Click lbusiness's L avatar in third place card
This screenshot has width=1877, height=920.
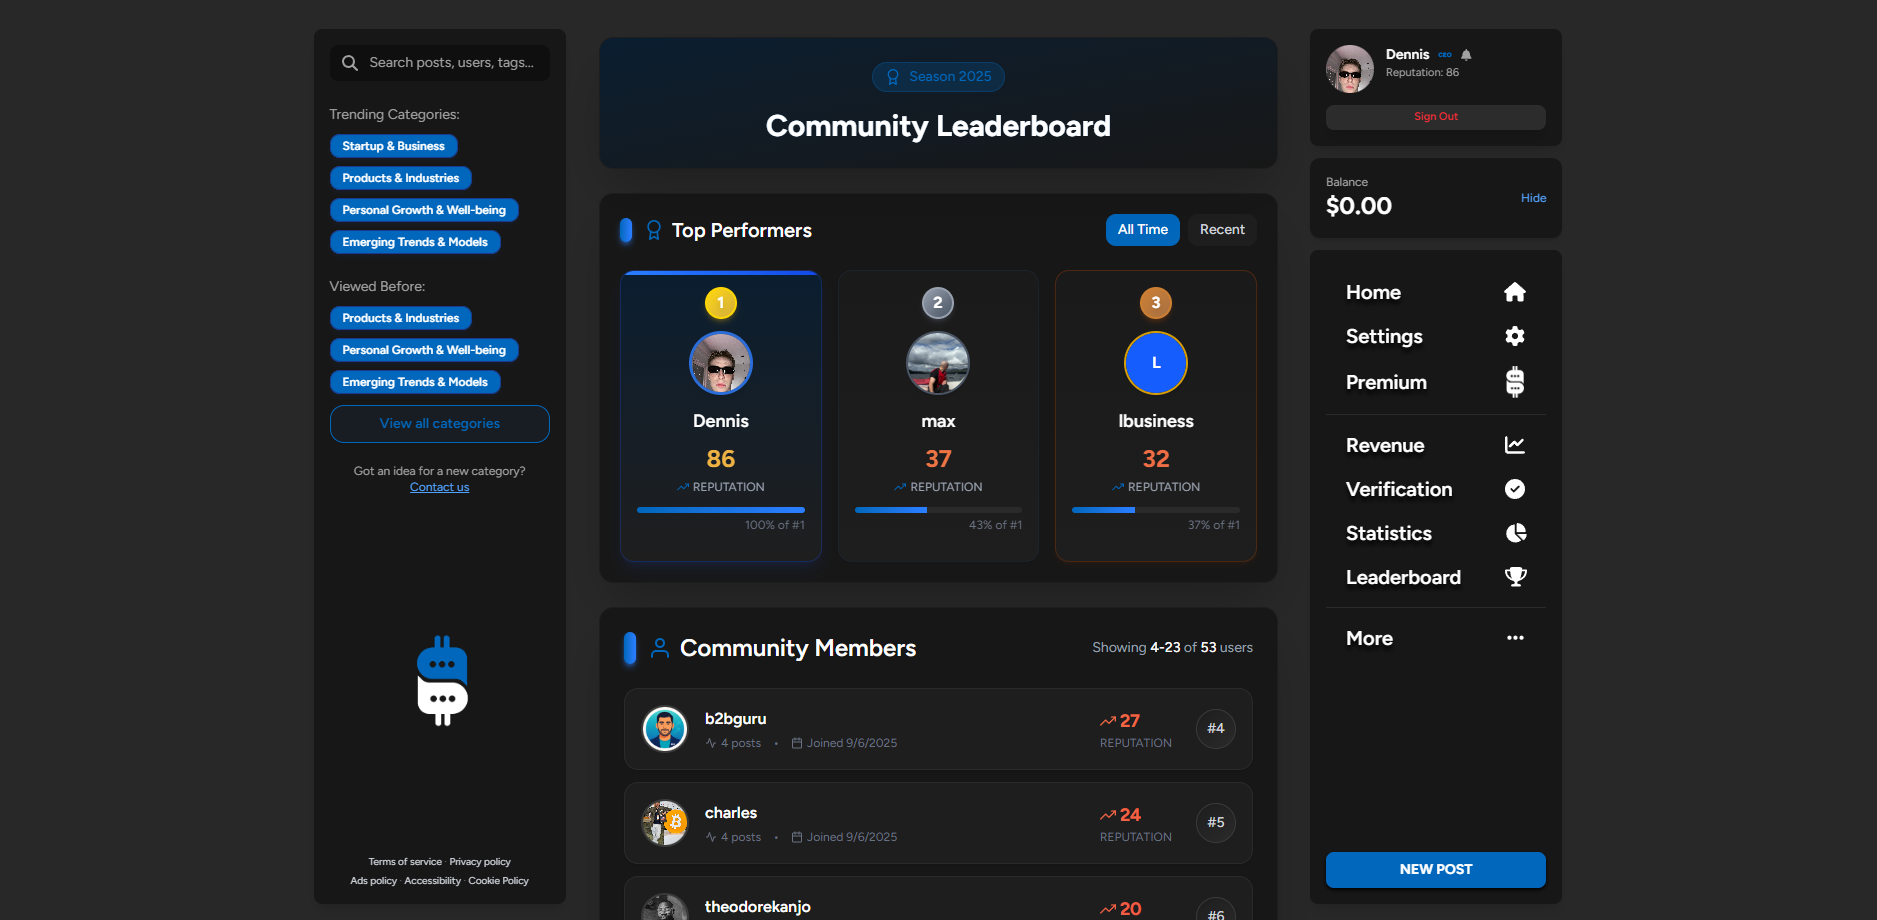tap(1156, 363)
